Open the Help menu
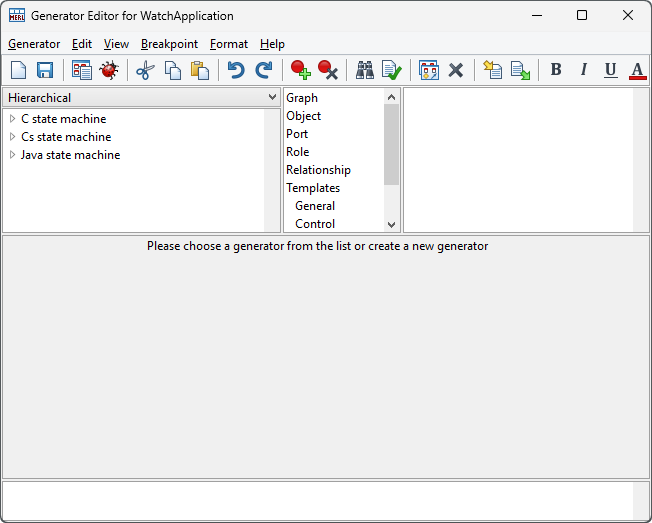652x523 pixels. [x=272, y=44]
